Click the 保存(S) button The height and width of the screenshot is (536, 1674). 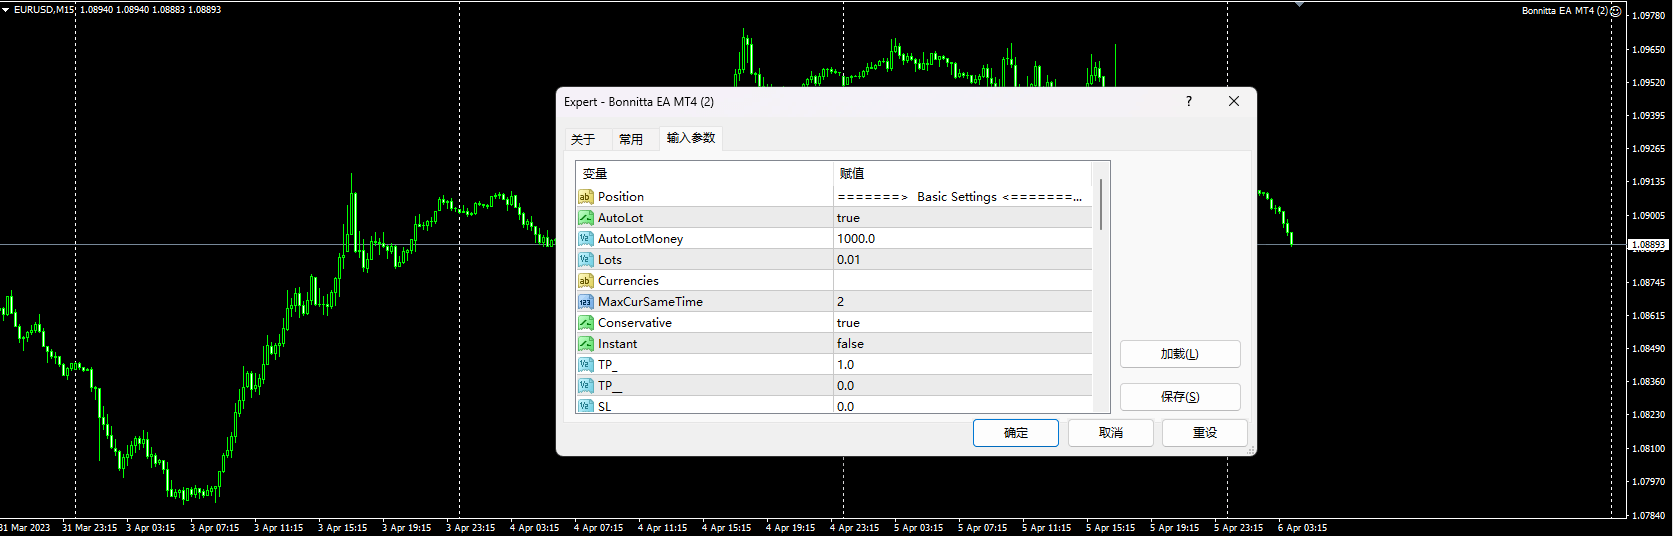tap(1180, 397)
